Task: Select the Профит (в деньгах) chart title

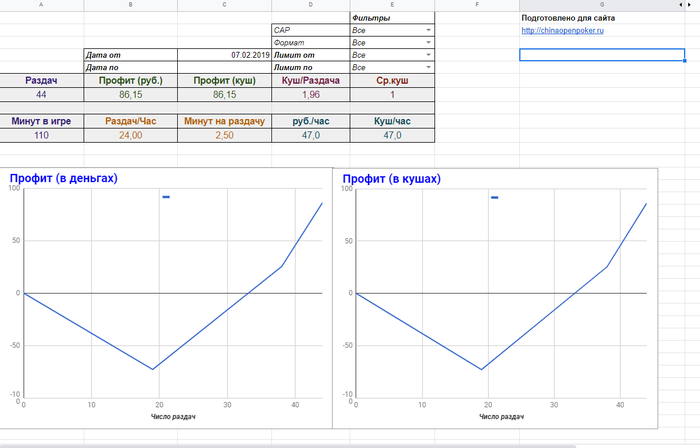Action: [63, 178]
